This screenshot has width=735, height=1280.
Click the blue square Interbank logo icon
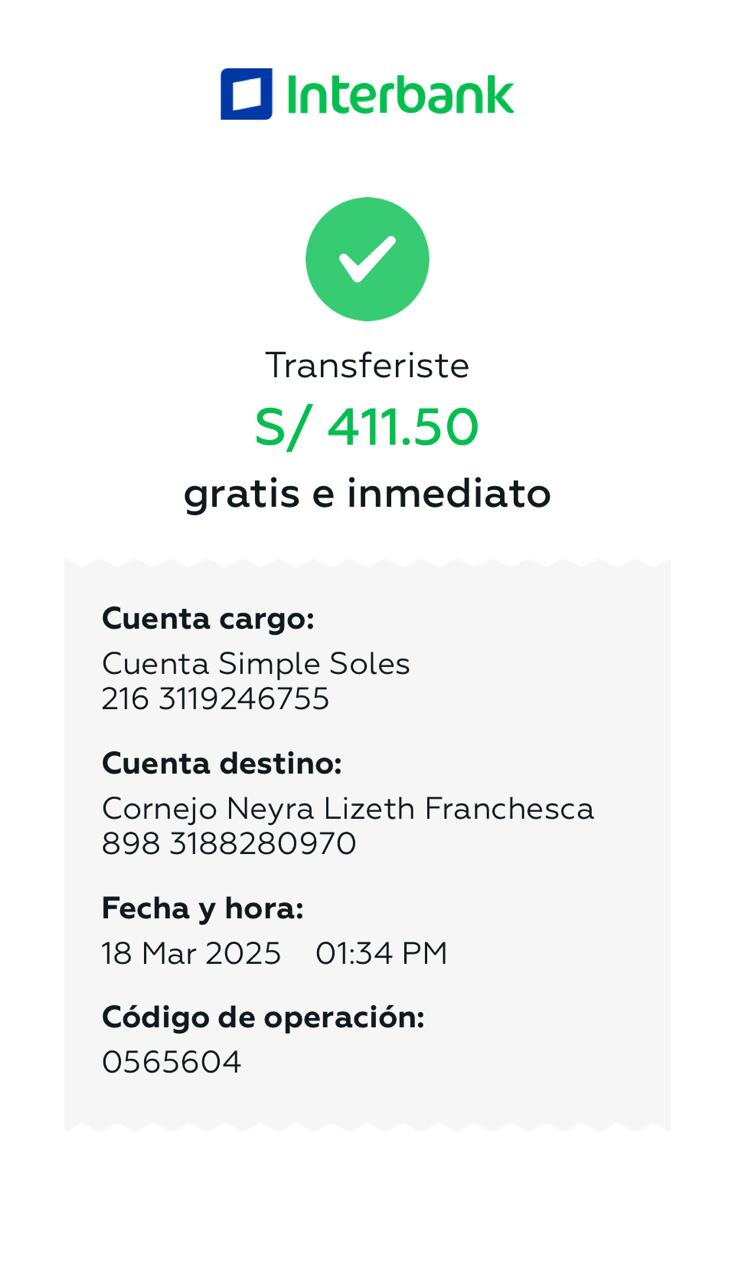[x=246, y=94]
